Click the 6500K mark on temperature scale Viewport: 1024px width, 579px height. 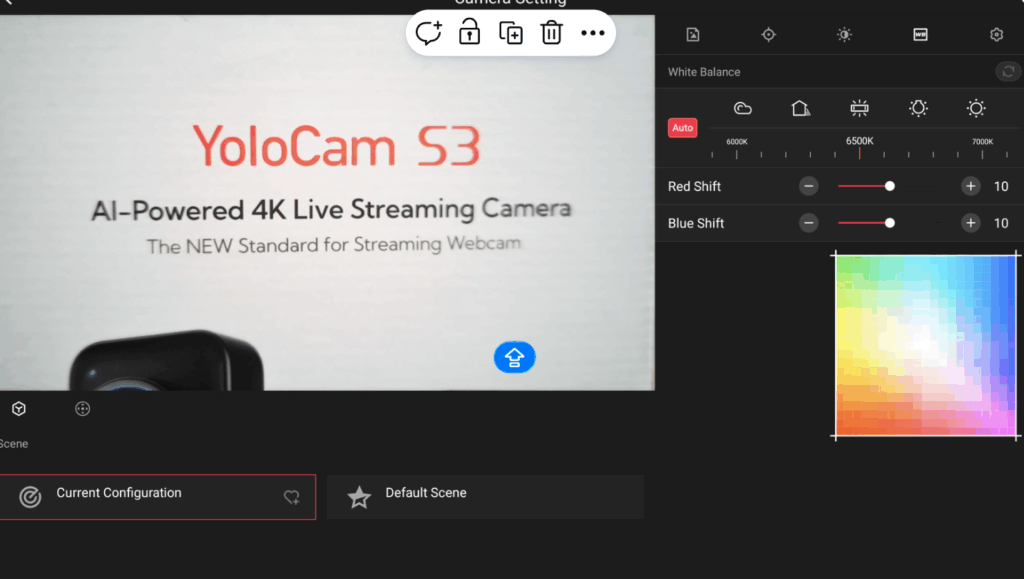[859, 141]
